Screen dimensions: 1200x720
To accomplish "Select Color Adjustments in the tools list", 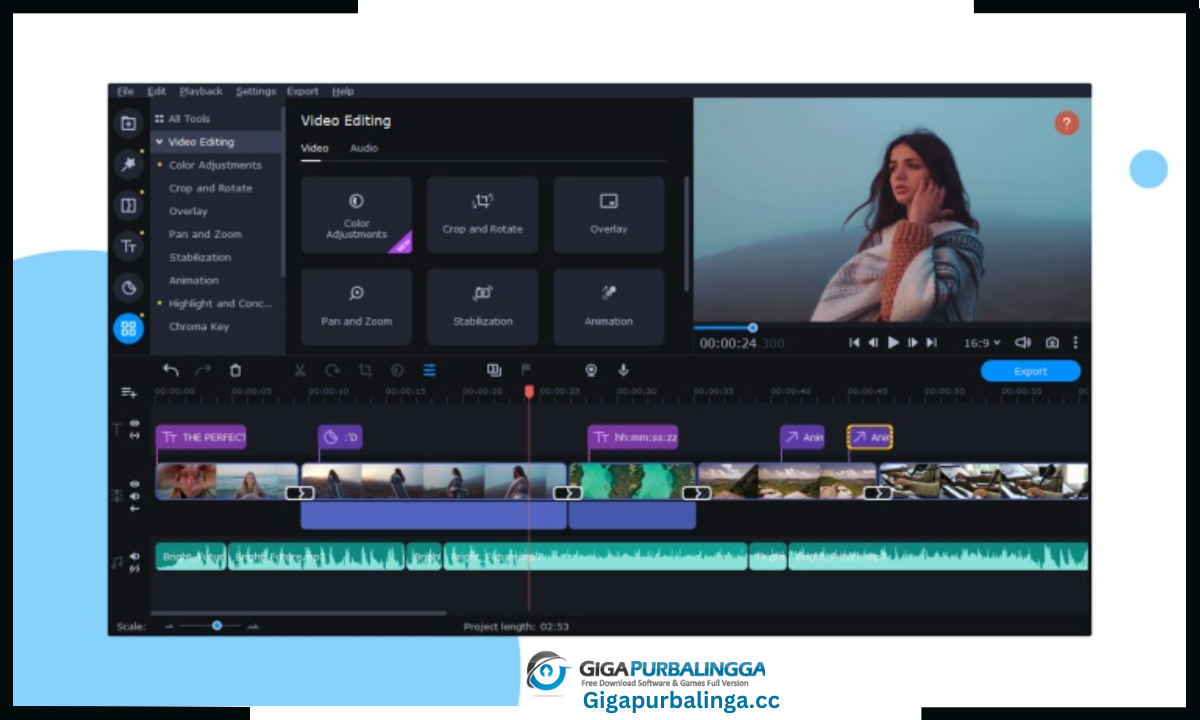I will click(x=215, y=165).
